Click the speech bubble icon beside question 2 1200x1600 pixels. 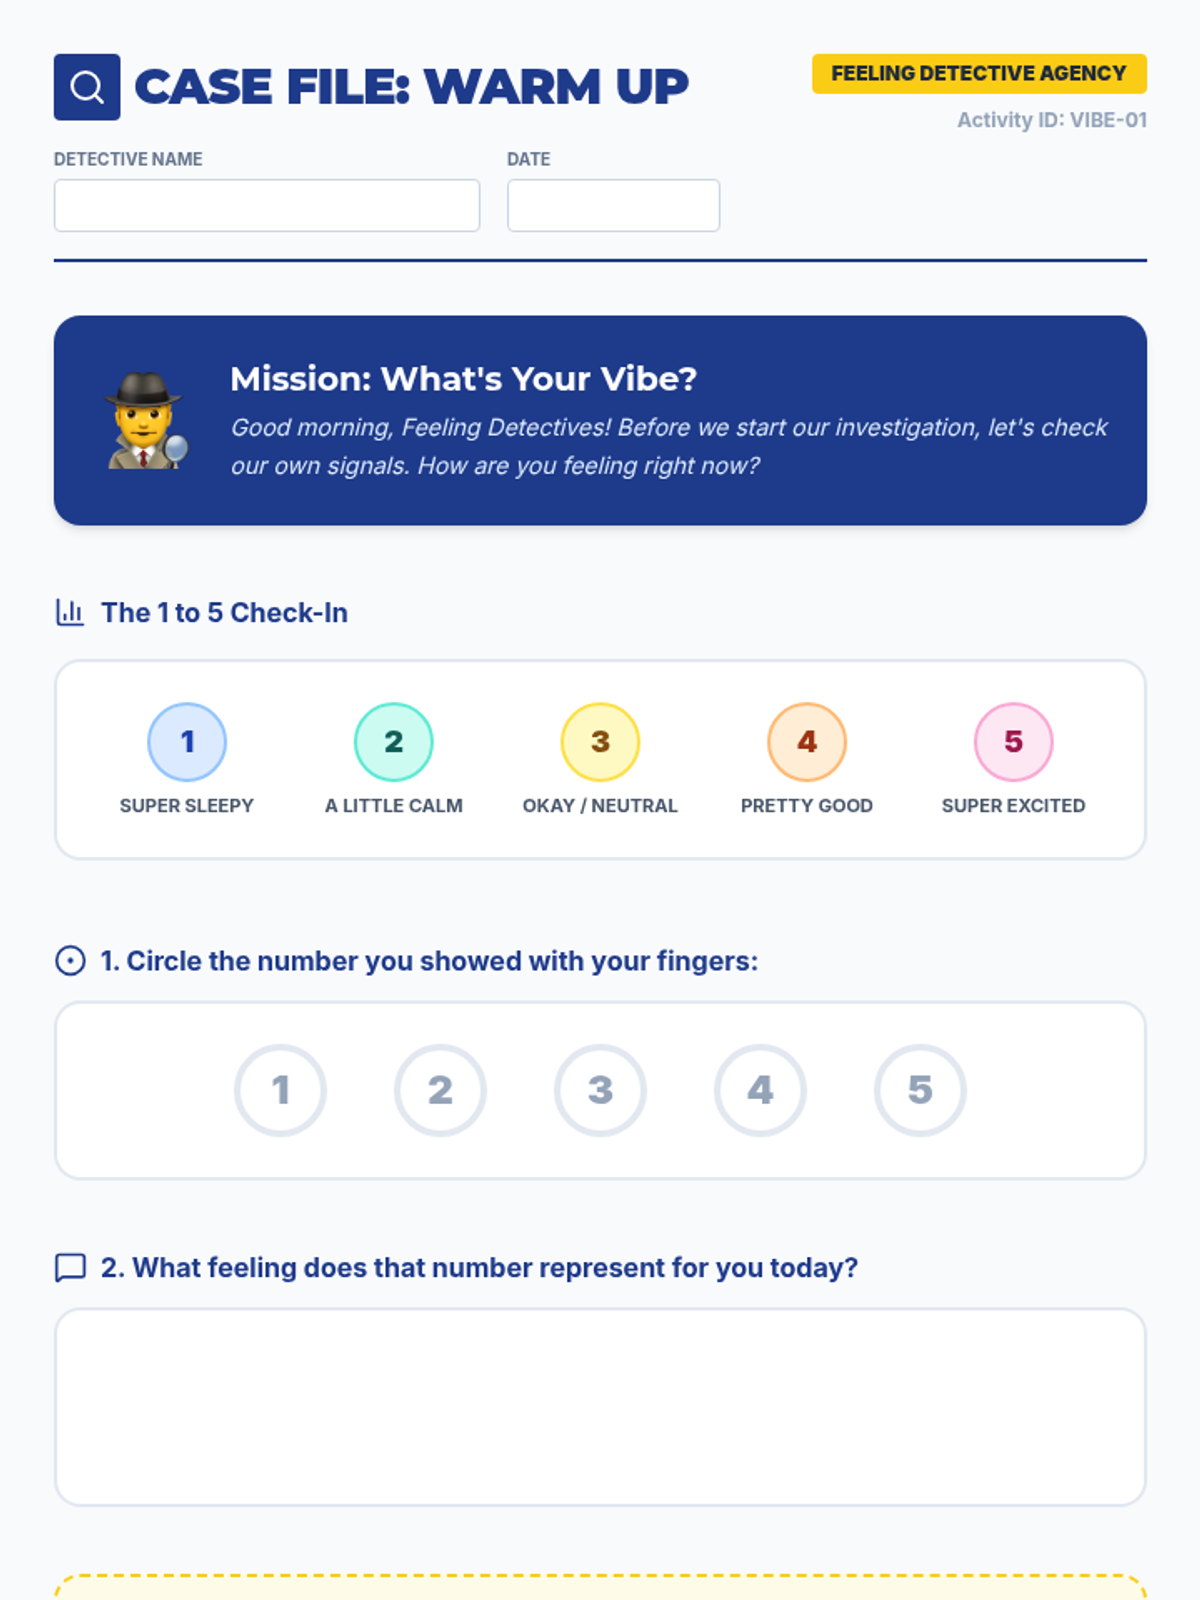pyautogui.click(x=70, y=1267)
